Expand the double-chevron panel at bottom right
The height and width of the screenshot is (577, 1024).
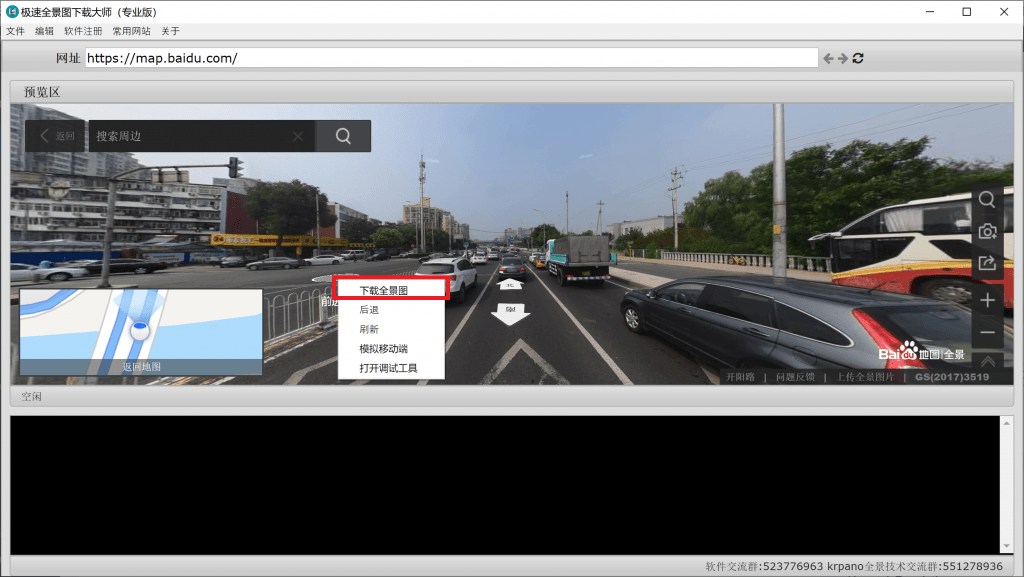click(987, 361)
